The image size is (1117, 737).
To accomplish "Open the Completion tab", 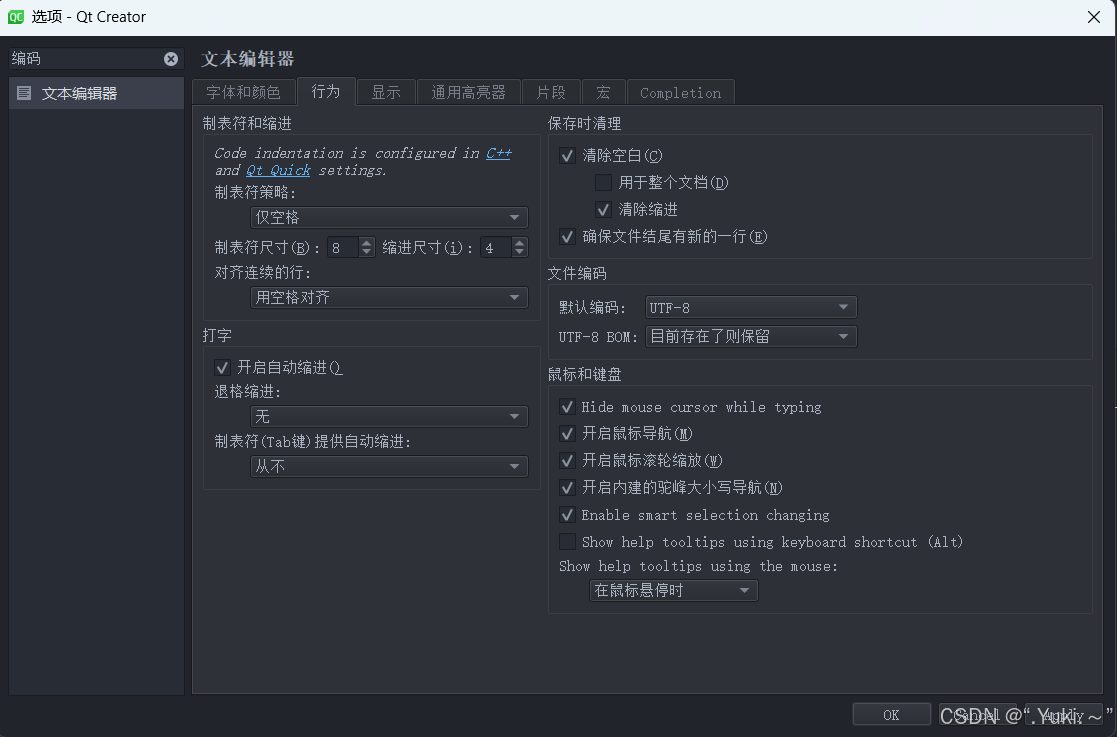I will coord(680,92).
